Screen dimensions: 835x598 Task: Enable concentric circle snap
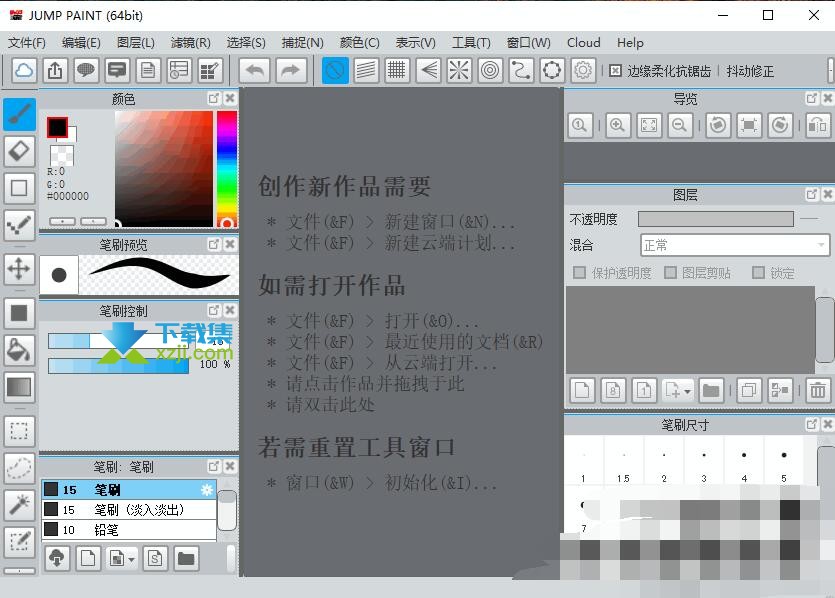(x=490, y=70)
